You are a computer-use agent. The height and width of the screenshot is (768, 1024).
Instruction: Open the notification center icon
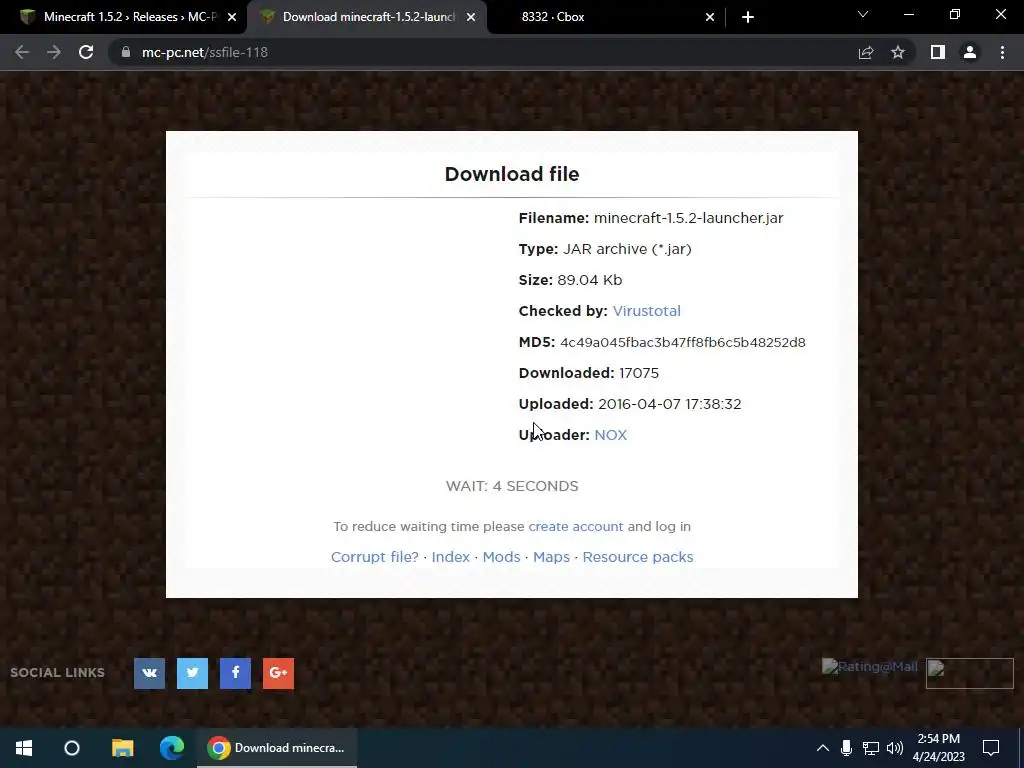(x=991, y=748)
